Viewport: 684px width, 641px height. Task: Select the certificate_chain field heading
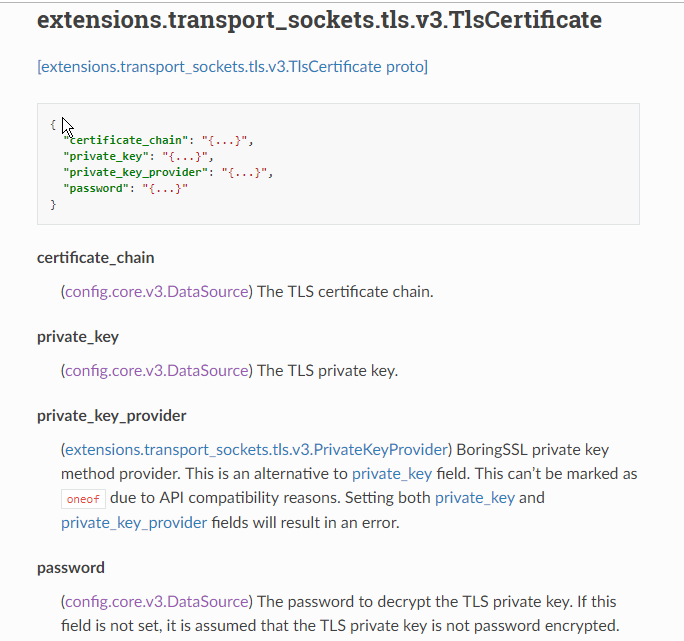pyautogui.click(x=96, y=258)
